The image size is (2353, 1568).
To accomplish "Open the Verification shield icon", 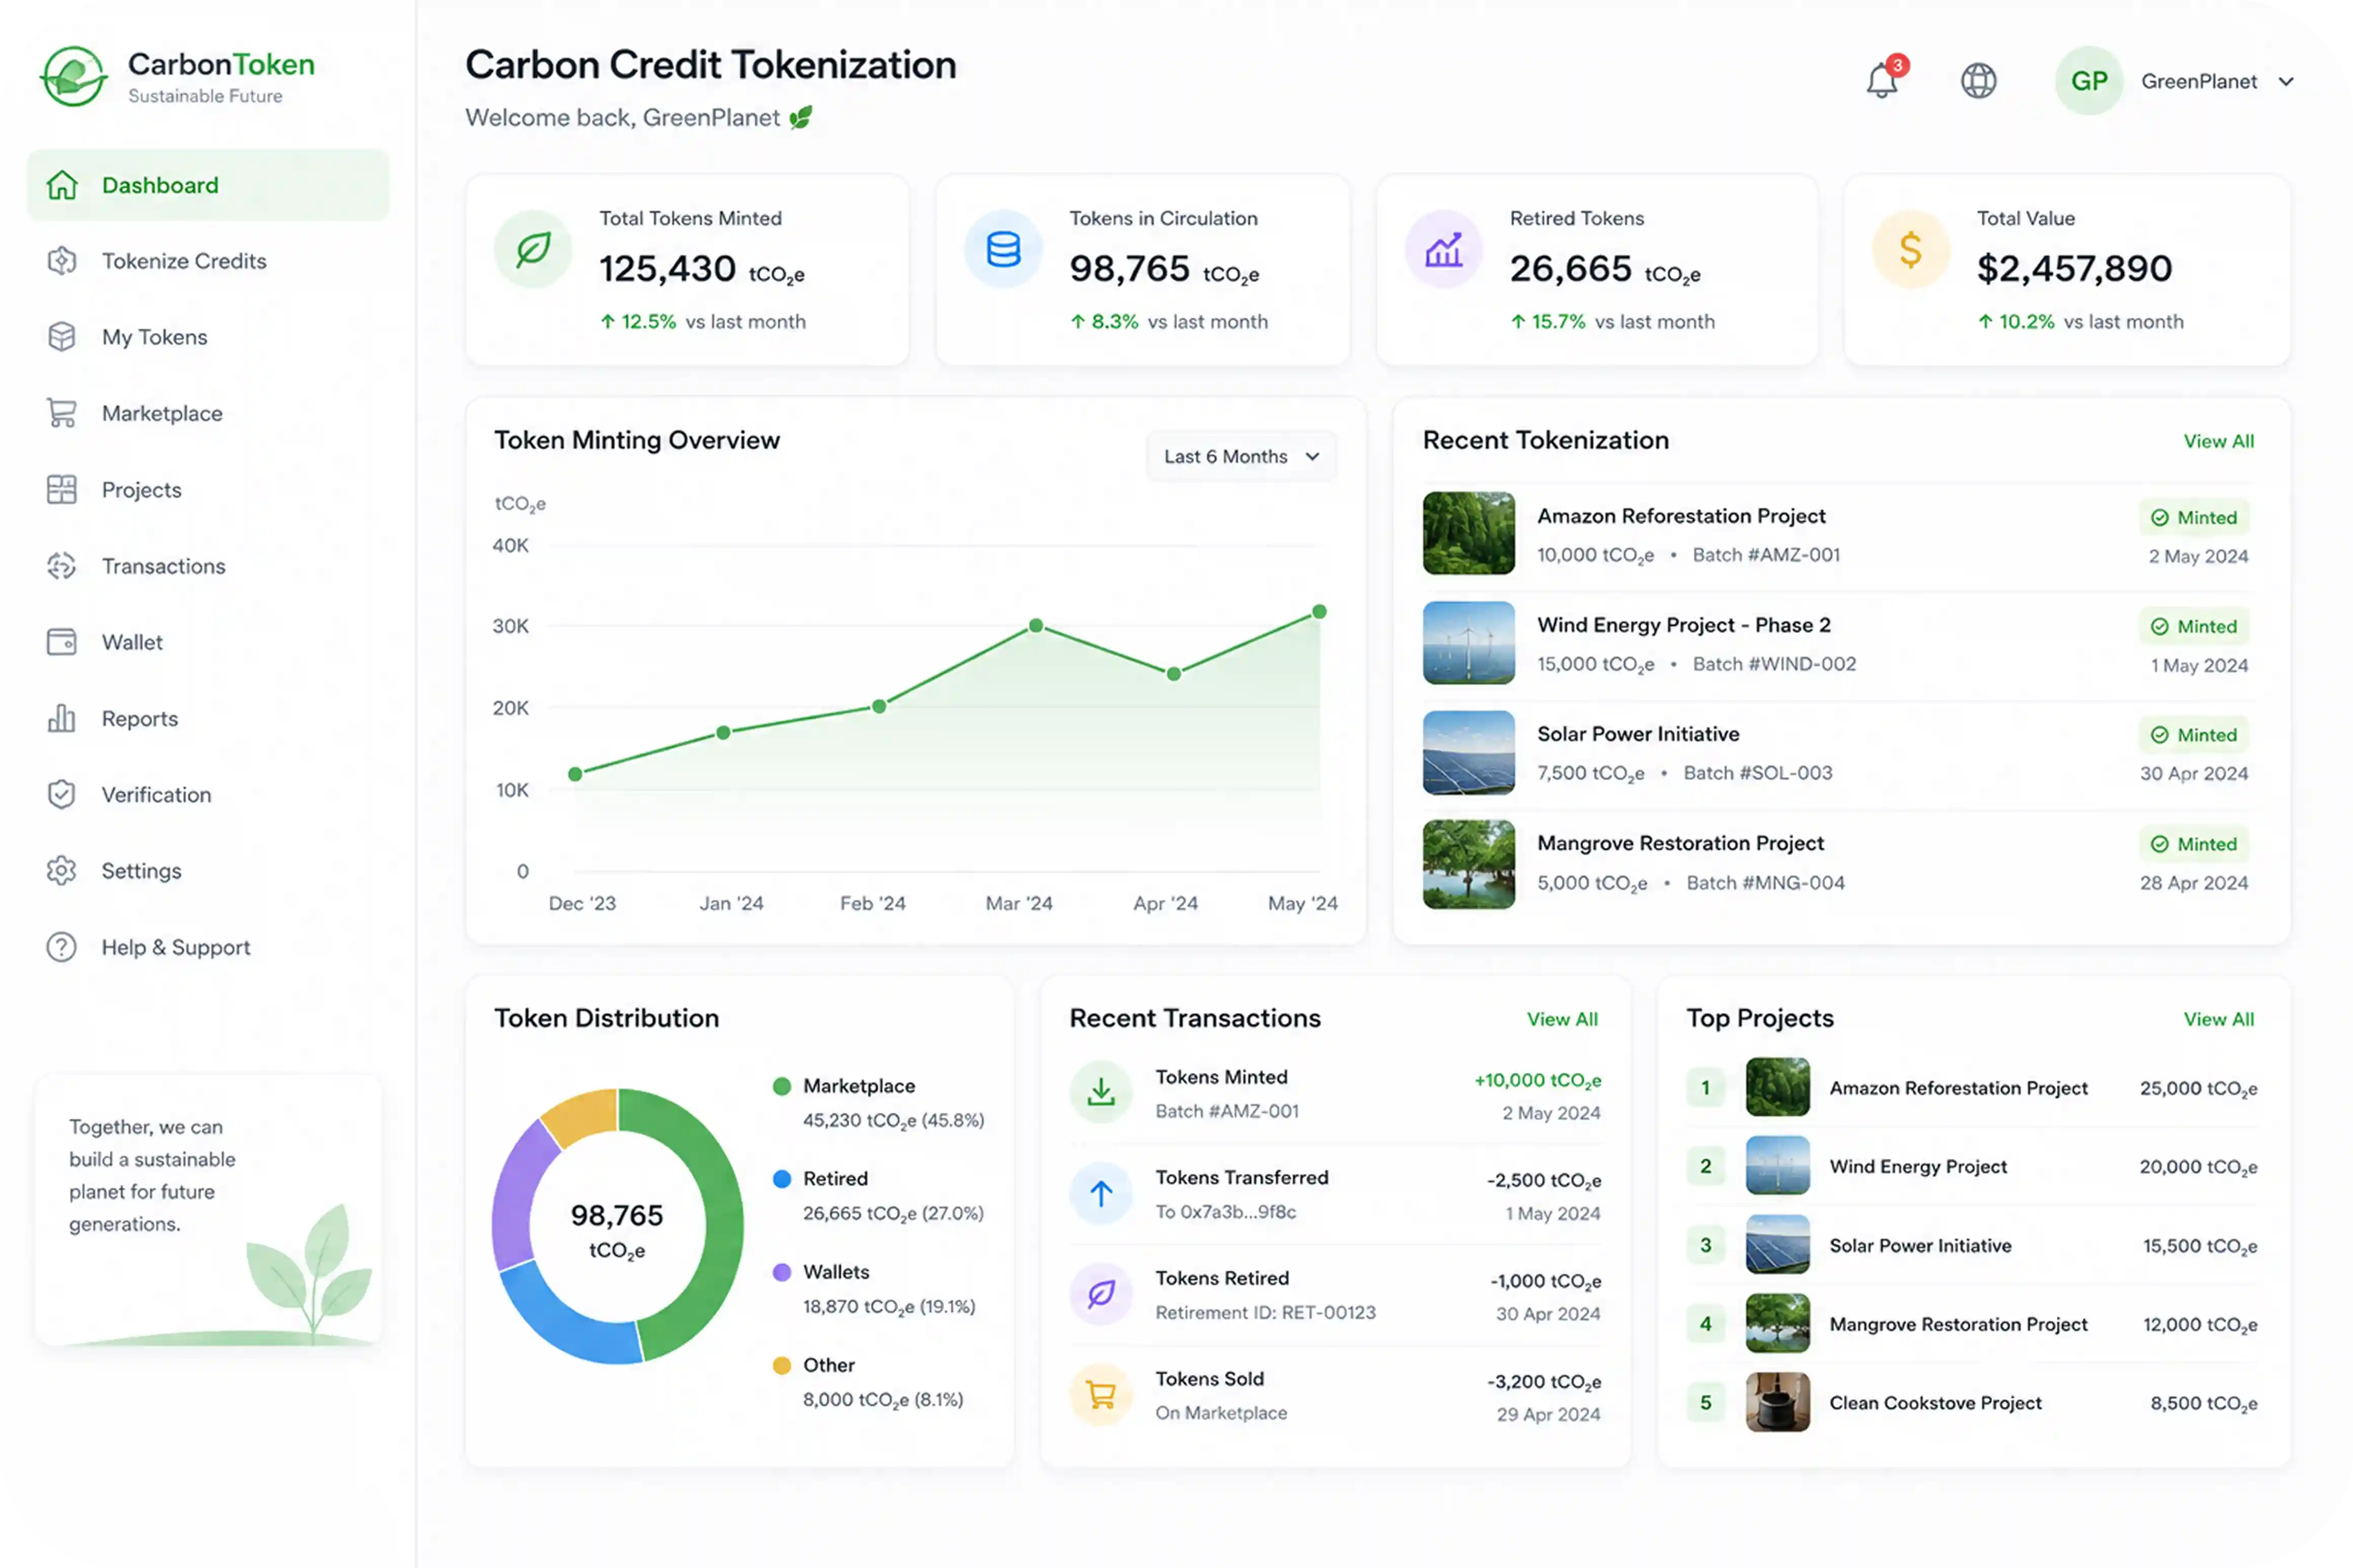I will pyautogui.click(x=62, y=794).
